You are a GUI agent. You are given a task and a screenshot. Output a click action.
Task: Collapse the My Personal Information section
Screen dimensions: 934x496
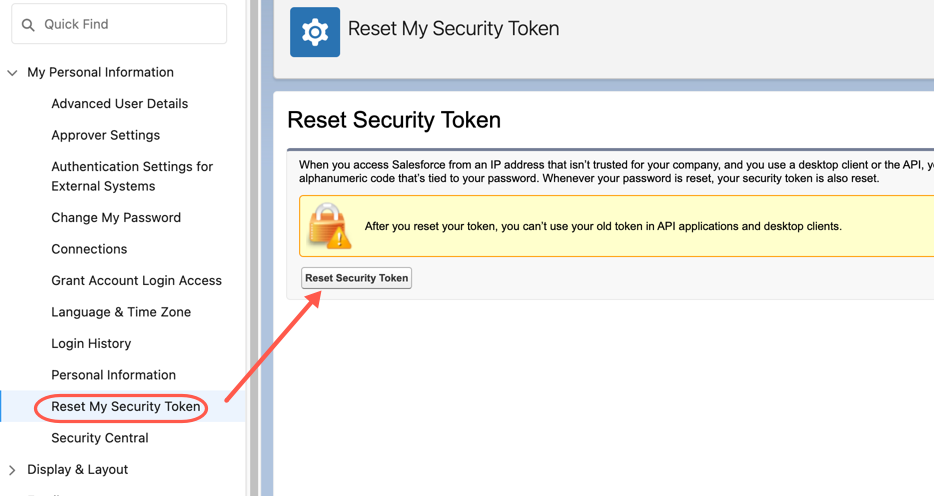click(x=12, y=73)
